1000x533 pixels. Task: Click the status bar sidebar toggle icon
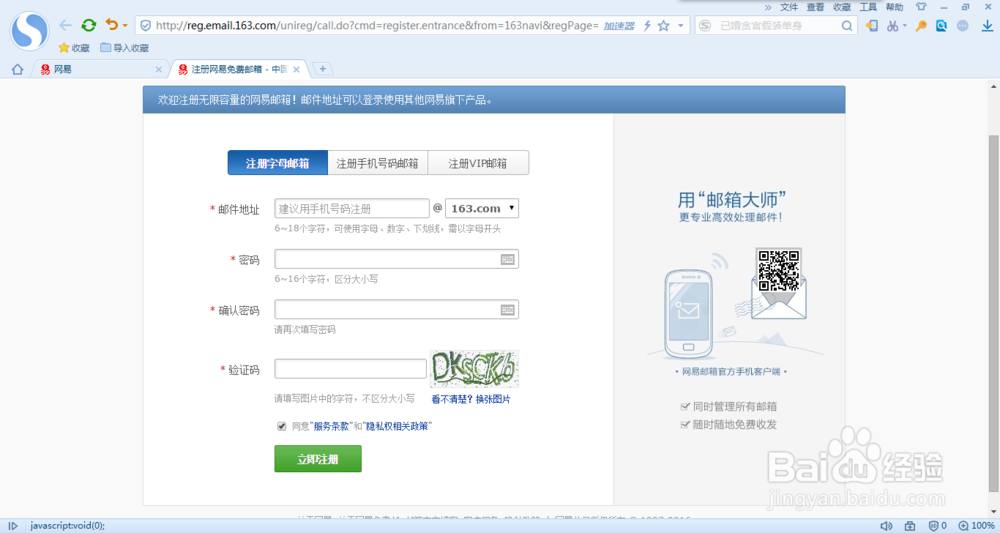click(x=12, y=525)
